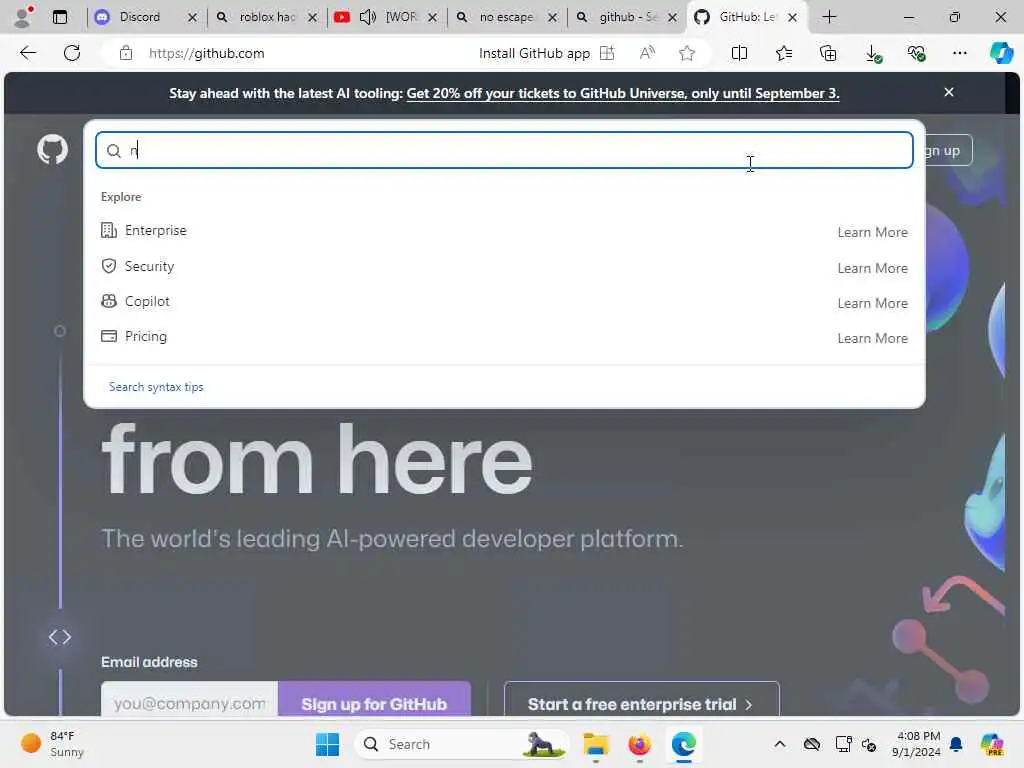Image resolution: width=1024 pixels, height=768 pixels.
Task: Close the Discord tab
Action: point(192,18)
